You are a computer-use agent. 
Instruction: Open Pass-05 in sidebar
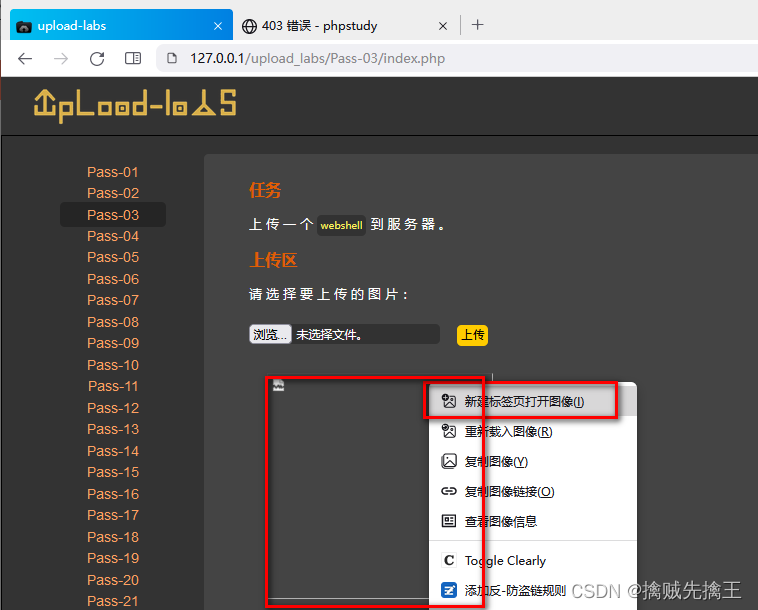click(x=113, y=258)
